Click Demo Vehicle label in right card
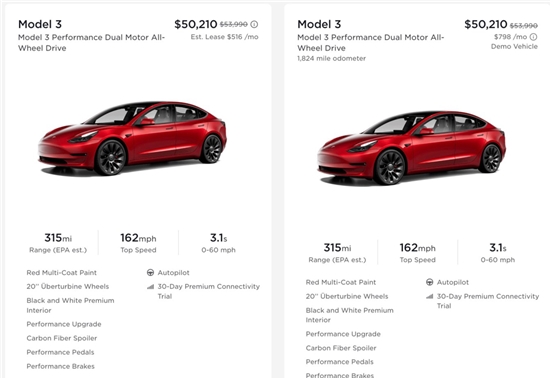550x378 pixels. (x=514, y=47)
